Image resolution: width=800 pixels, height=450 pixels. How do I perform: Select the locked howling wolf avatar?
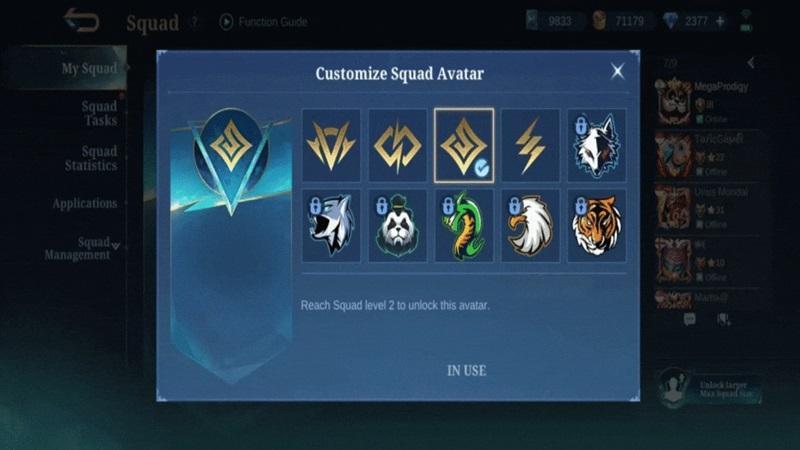coord(331,226)
